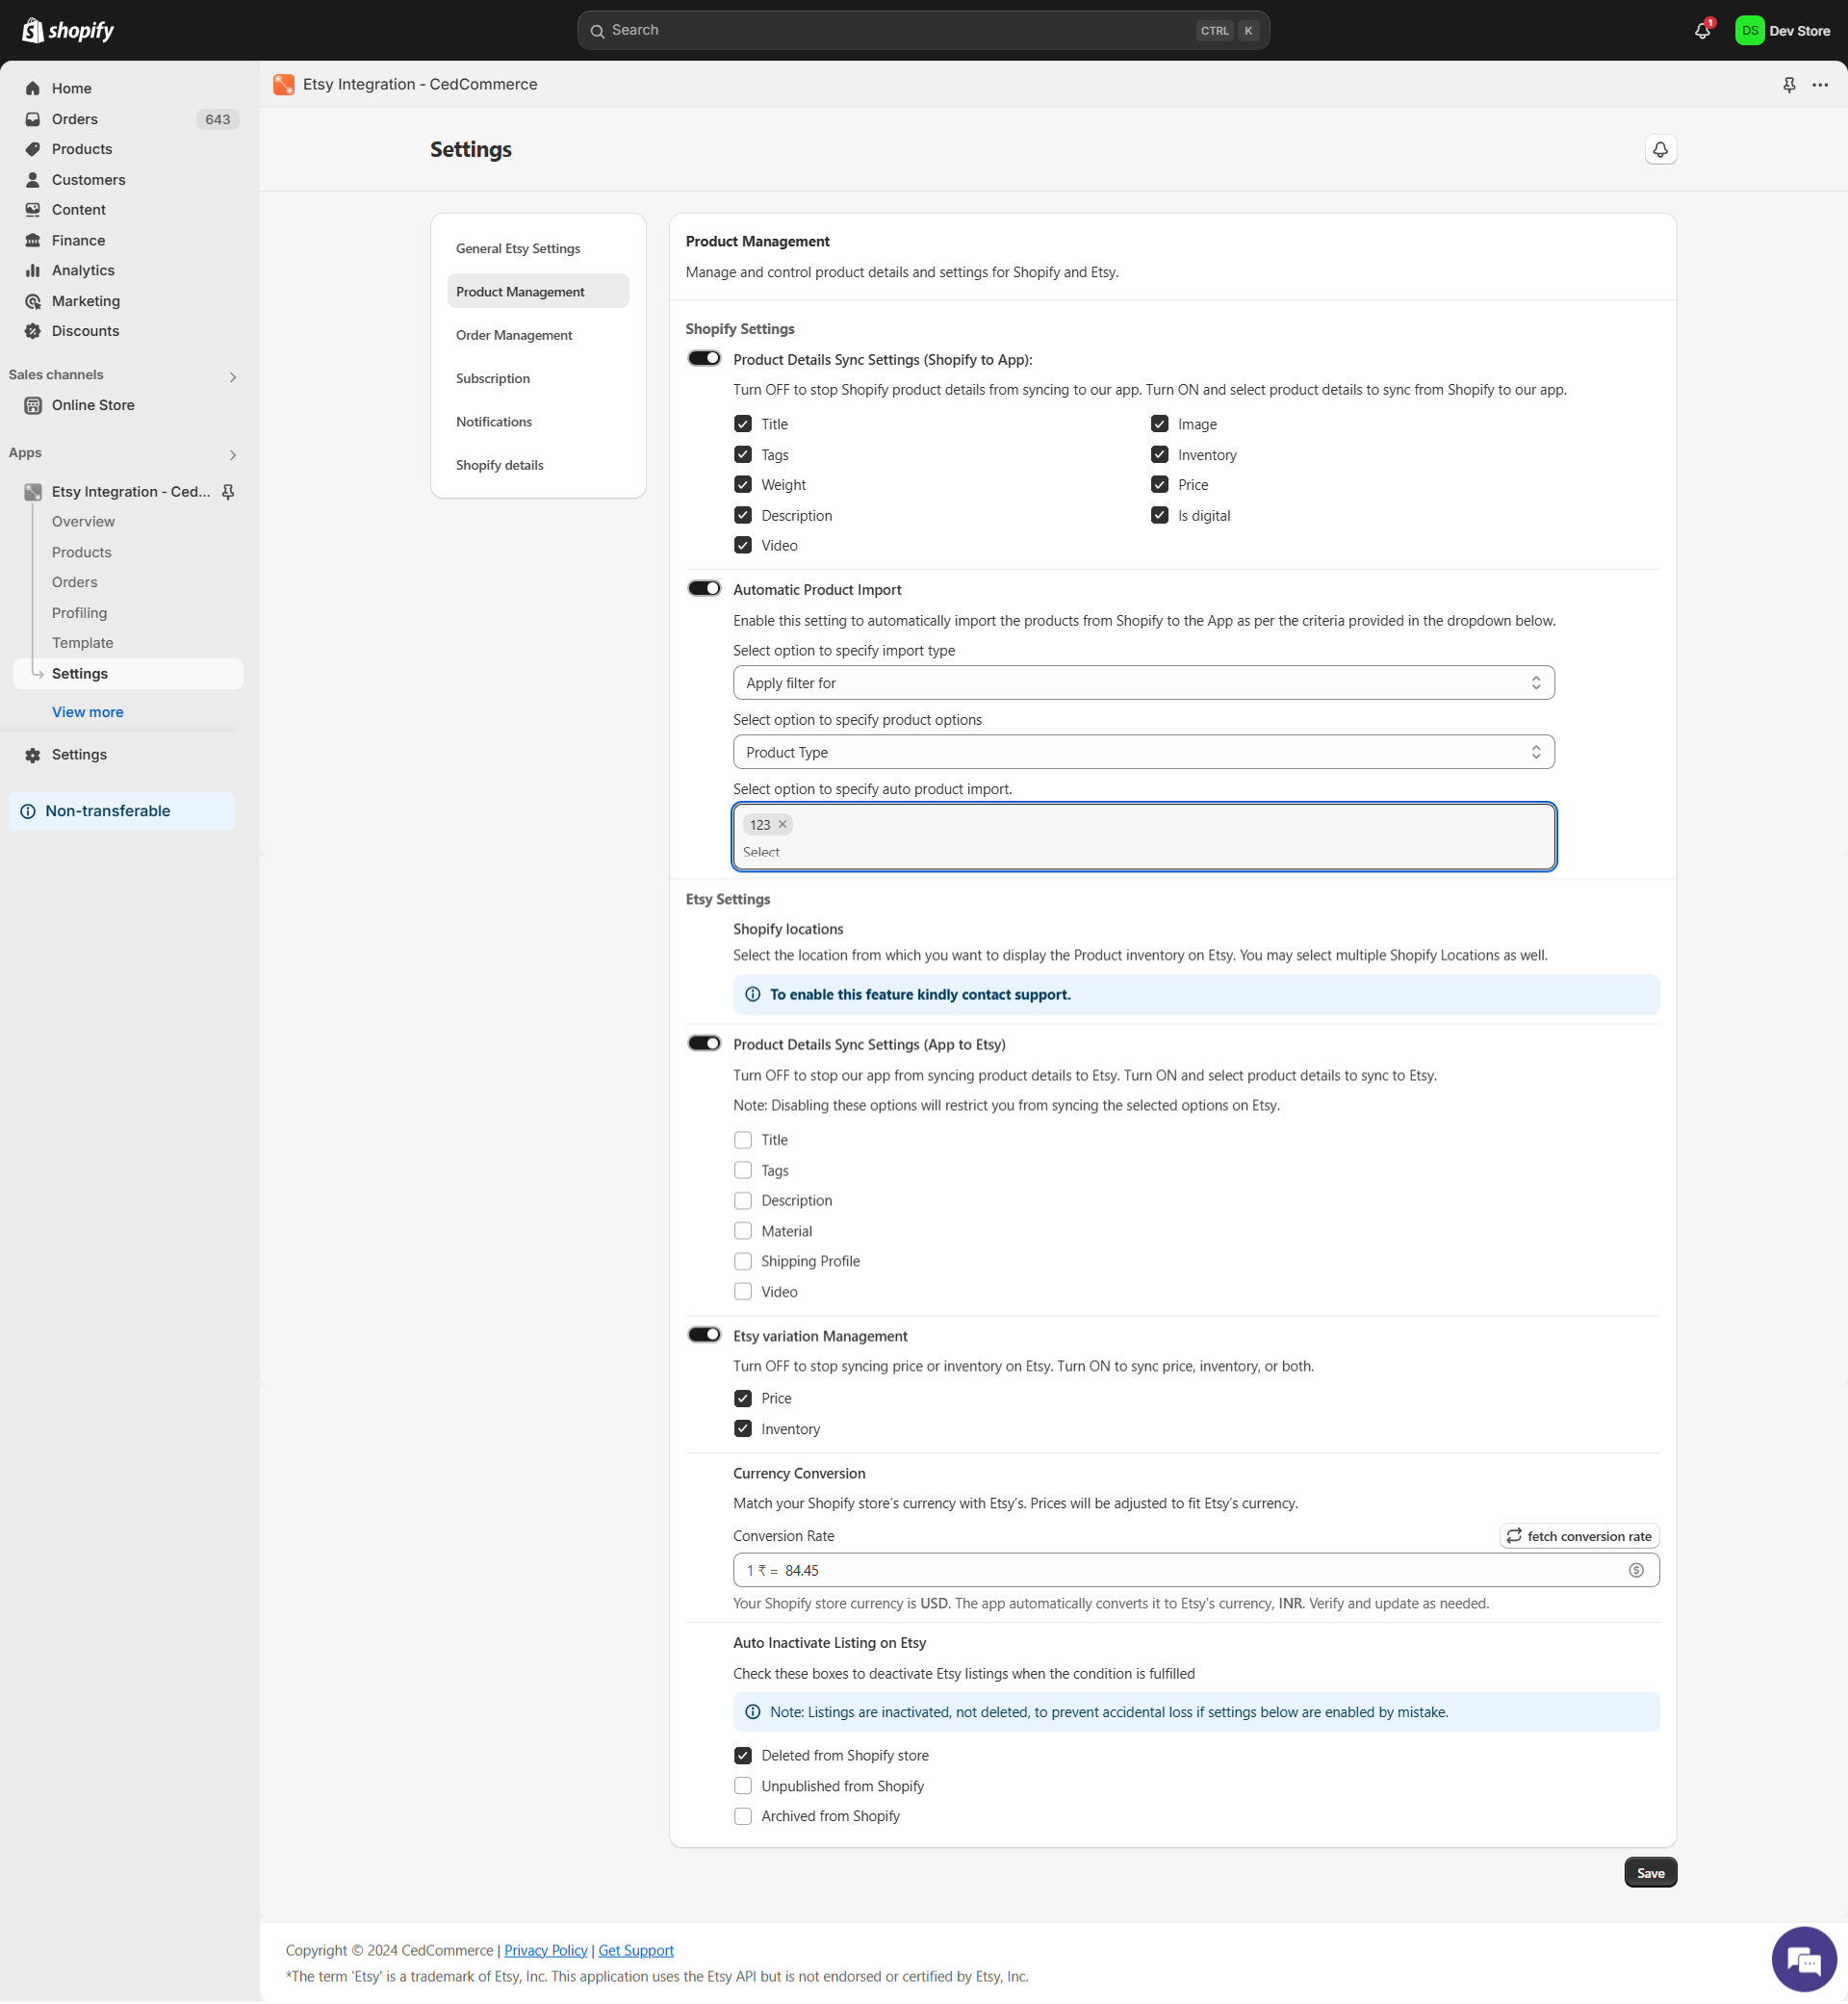Expand the Apps section chevron
This screenshot has width=1848, height=2004.
coord(233,455)
